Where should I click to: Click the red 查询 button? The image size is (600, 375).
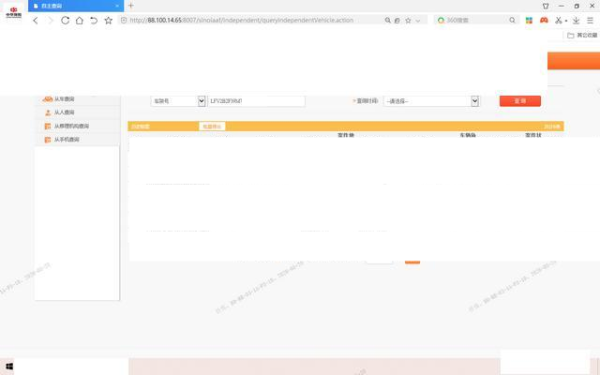point(520,101)
